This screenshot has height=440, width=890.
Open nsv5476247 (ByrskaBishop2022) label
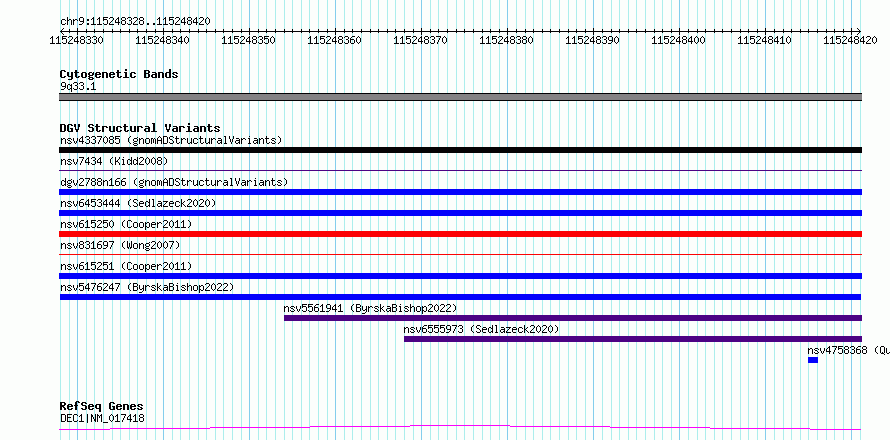[x=147, y=287]
